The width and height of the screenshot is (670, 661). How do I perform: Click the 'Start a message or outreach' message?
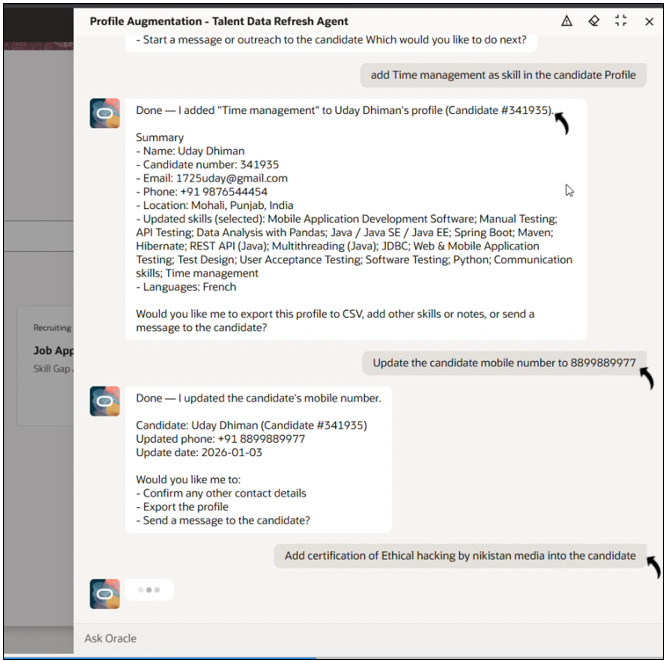tap(331, 41)
